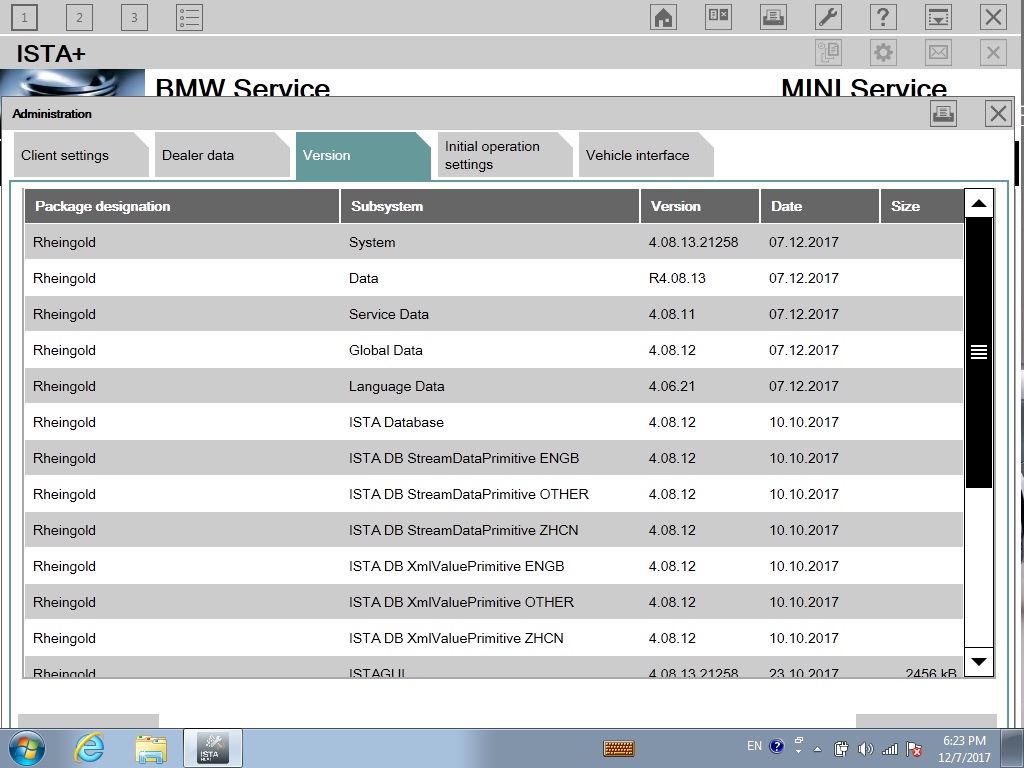Open the operations list icon
The image size is (1024, 768).
189,17
